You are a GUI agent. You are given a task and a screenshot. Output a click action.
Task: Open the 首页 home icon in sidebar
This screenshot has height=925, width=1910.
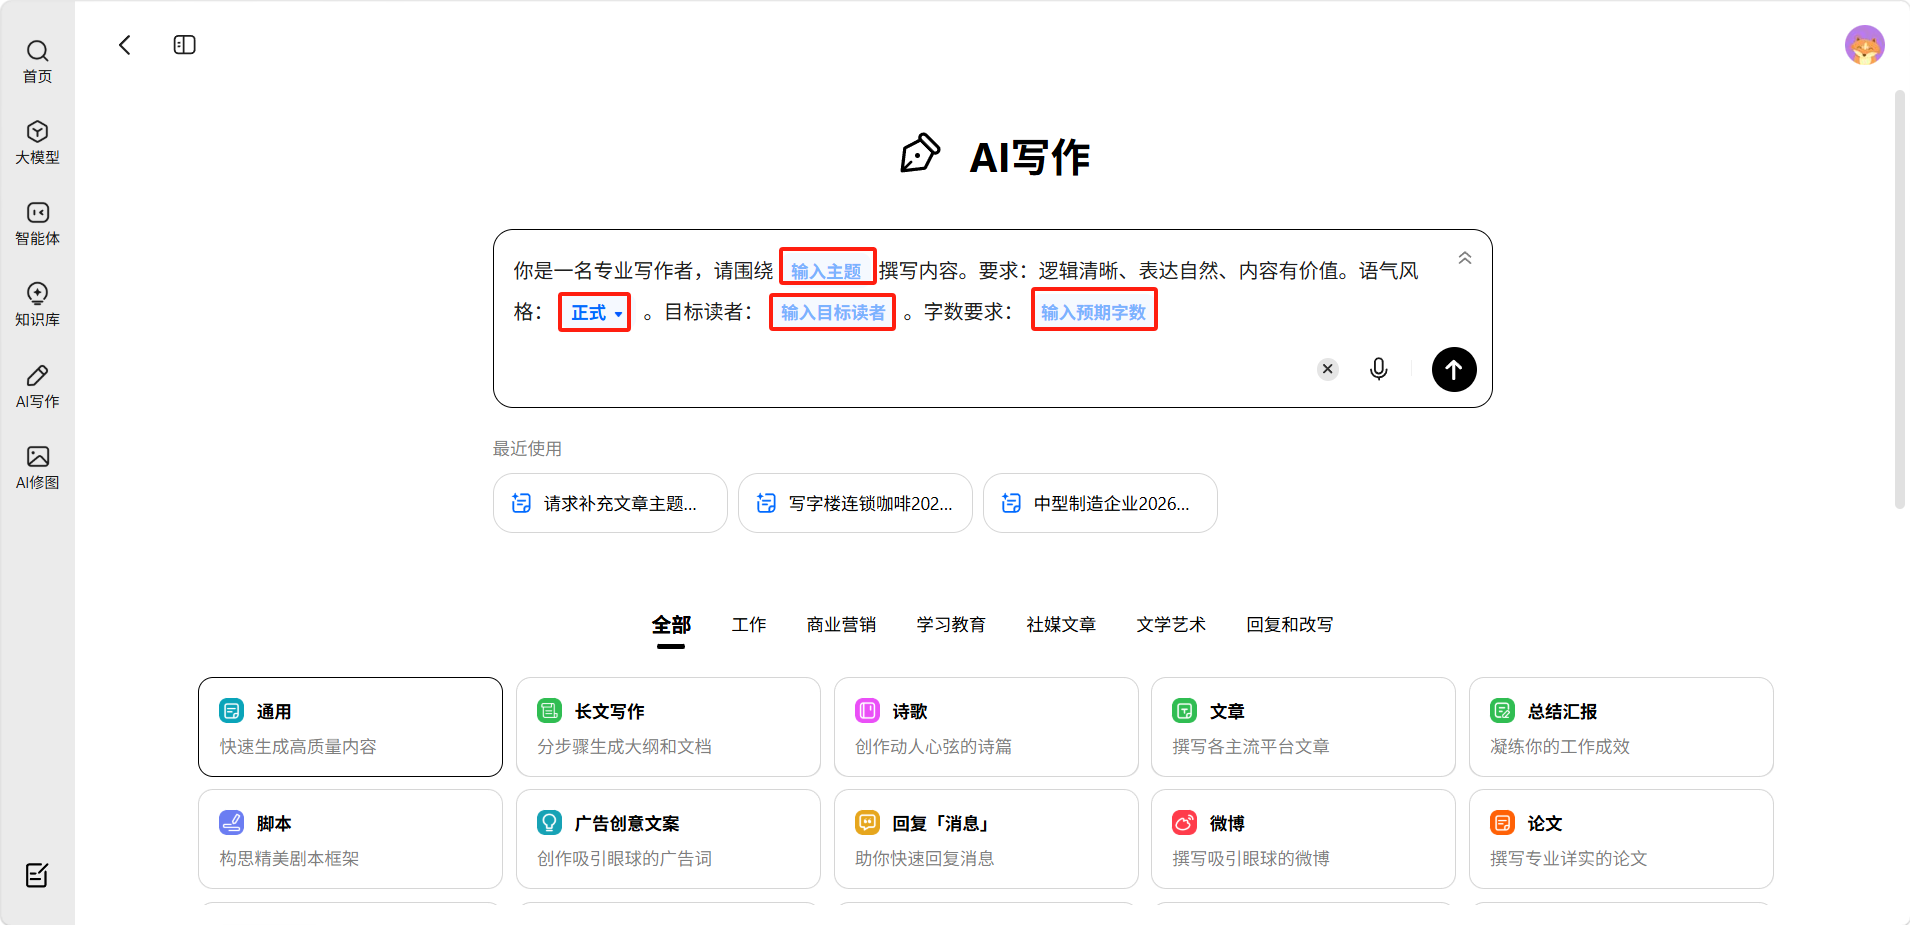(x=37, y=61)
